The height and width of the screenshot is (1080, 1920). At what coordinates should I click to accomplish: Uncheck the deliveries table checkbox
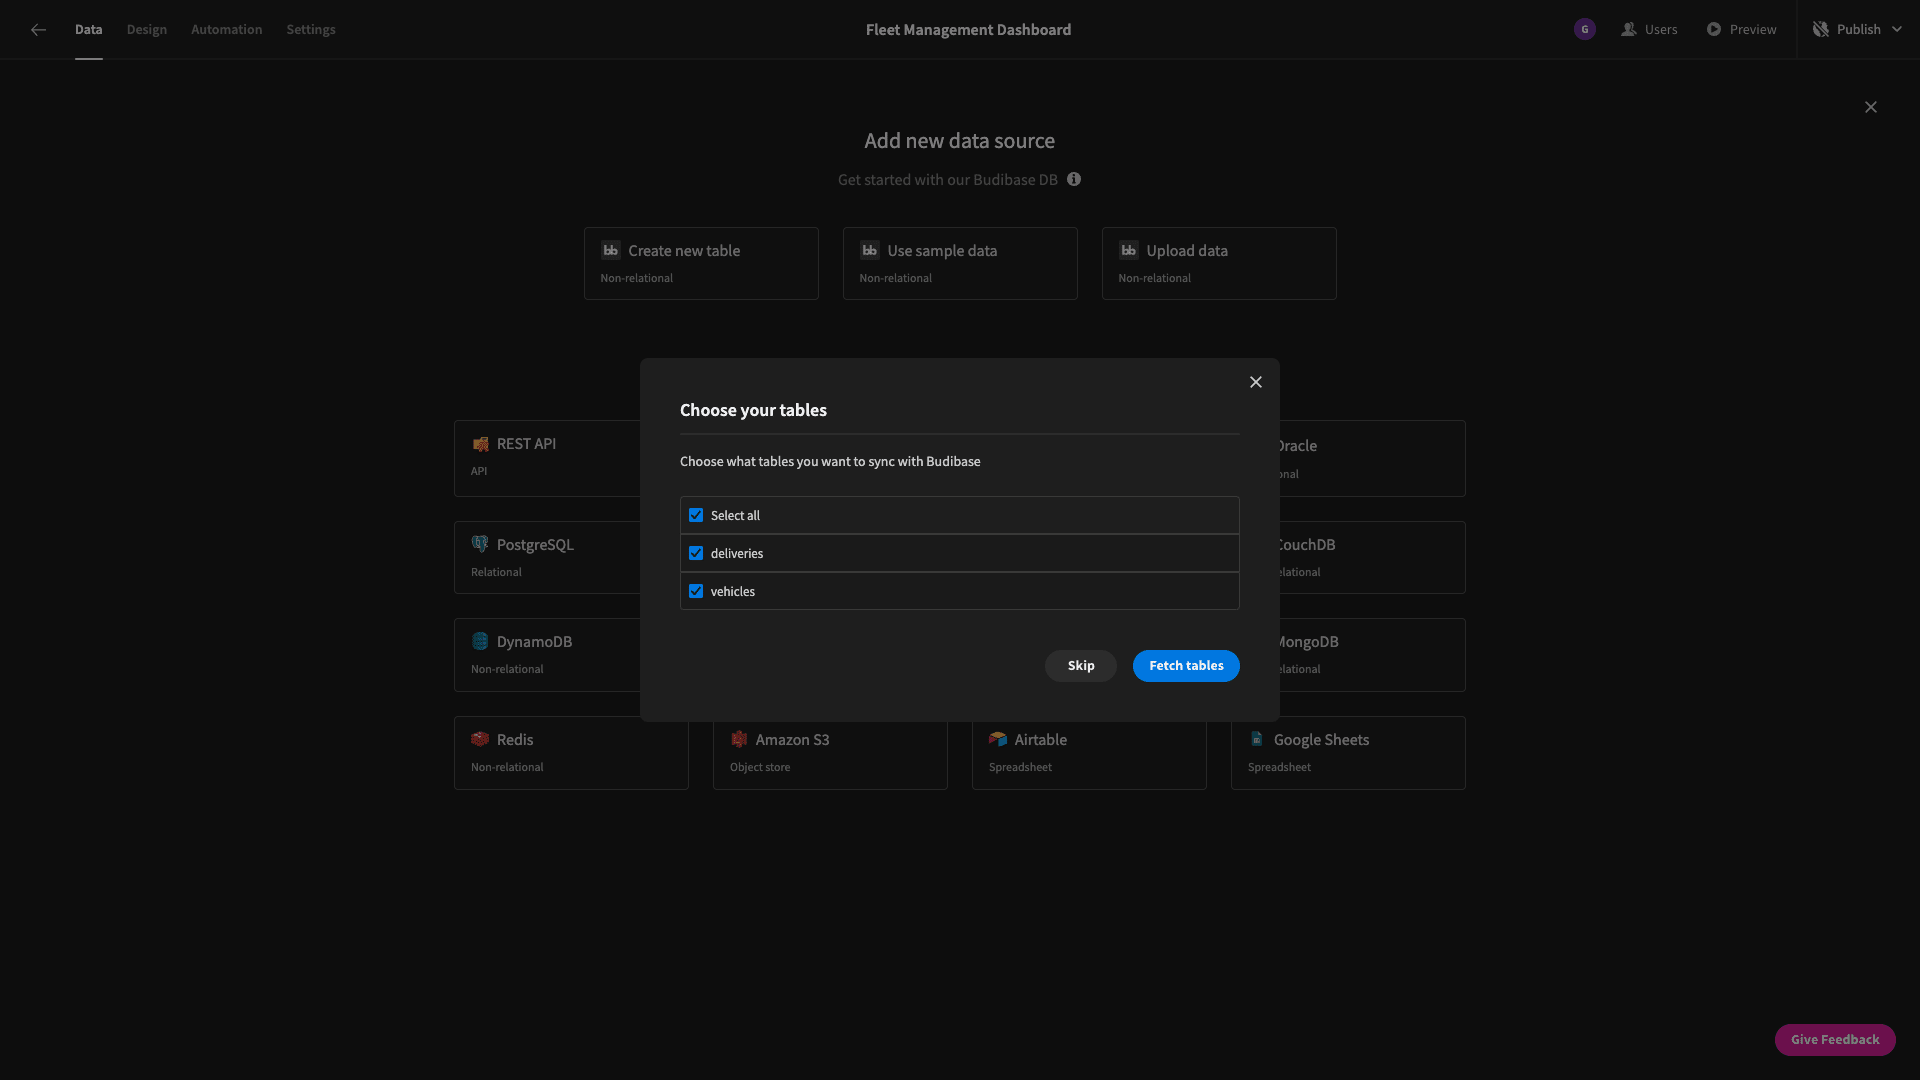coord(696,554)
